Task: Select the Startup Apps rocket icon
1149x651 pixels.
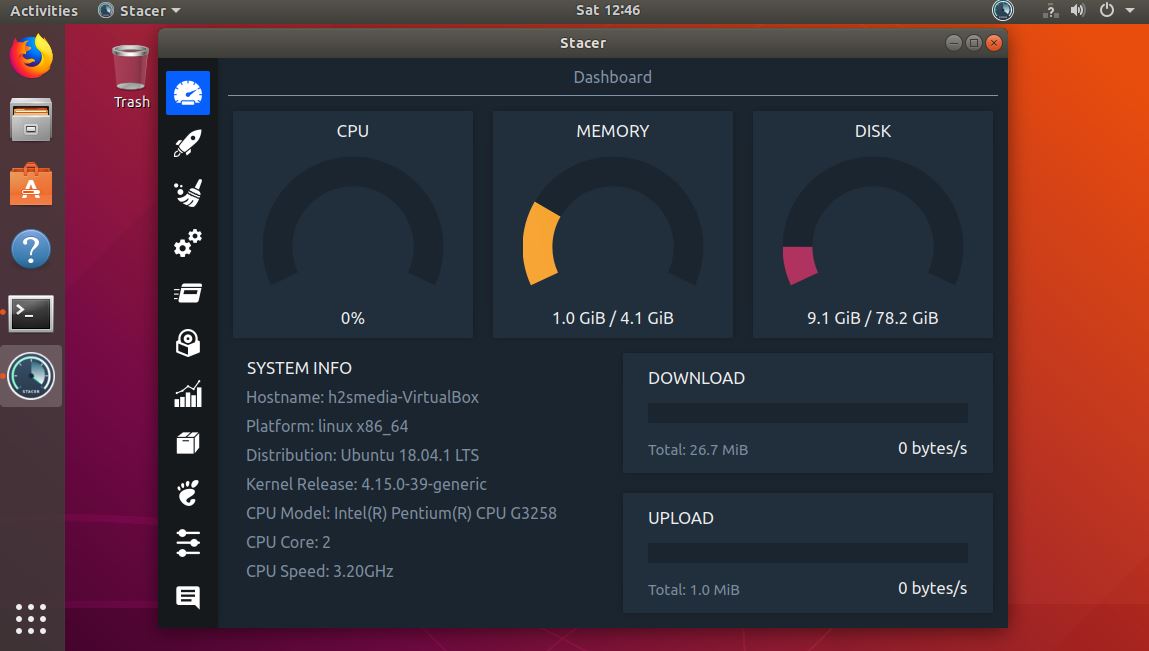Action: coord(187,142)
